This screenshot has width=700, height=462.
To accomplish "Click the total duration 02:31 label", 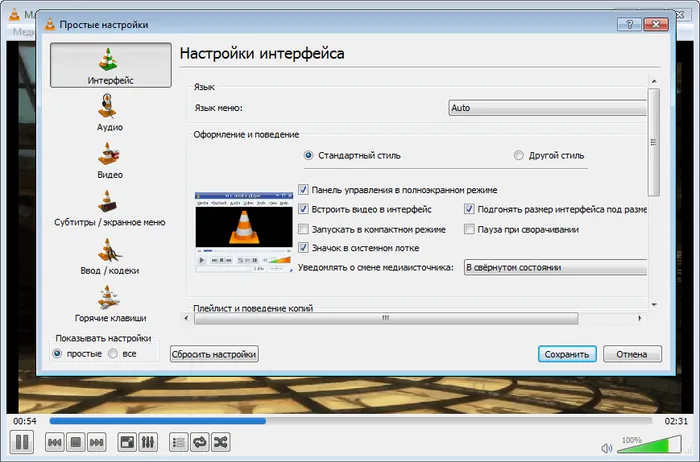I will [x=676, y=421].
